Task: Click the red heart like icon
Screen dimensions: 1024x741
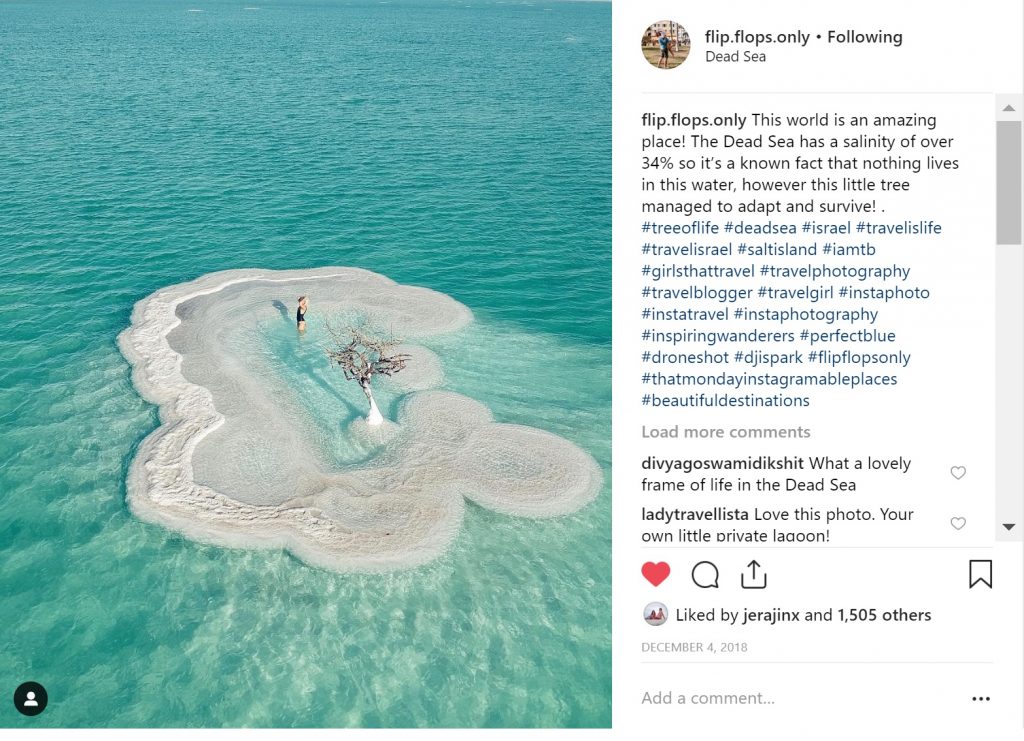Action: (656, 574)
